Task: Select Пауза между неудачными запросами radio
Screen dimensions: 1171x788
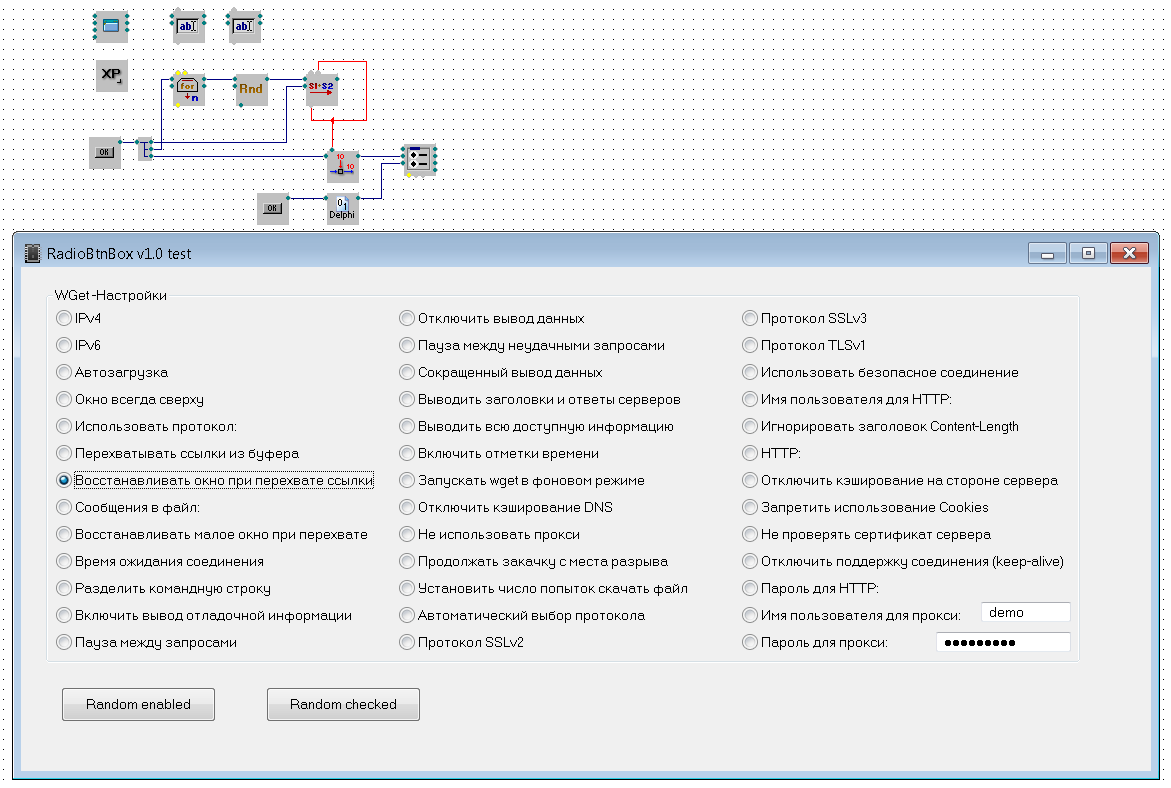Action: [532, 345]
